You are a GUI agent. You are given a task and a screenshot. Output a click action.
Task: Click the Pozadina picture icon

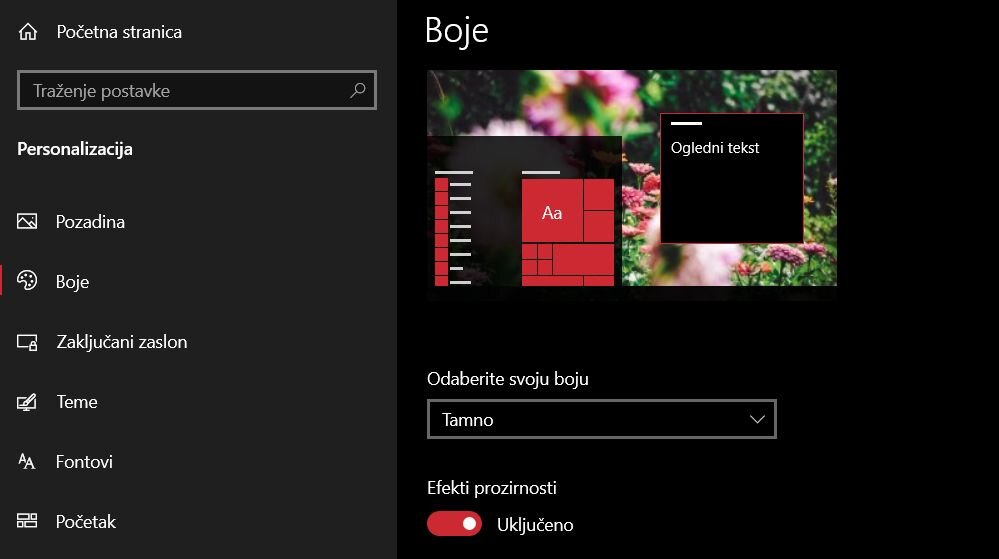(x=27, y=222)
